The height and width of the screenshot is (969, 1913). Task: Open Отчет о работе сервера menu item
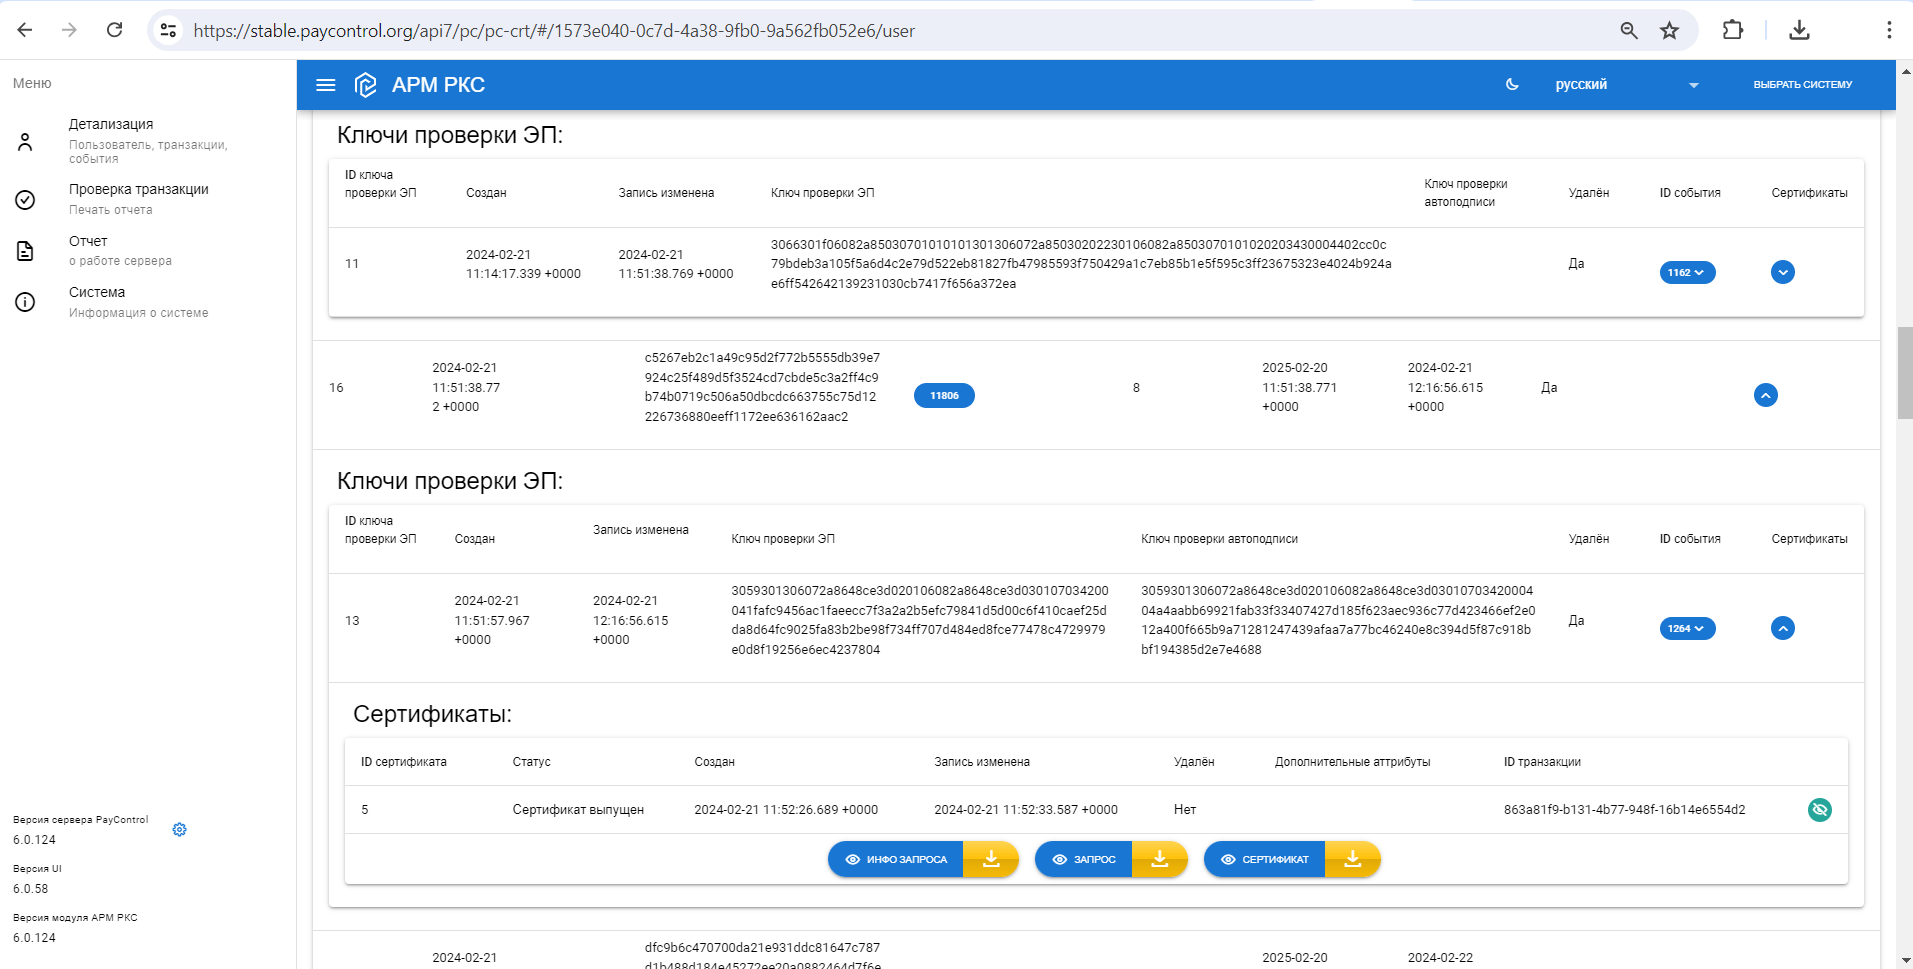click(x=148, y=251)
